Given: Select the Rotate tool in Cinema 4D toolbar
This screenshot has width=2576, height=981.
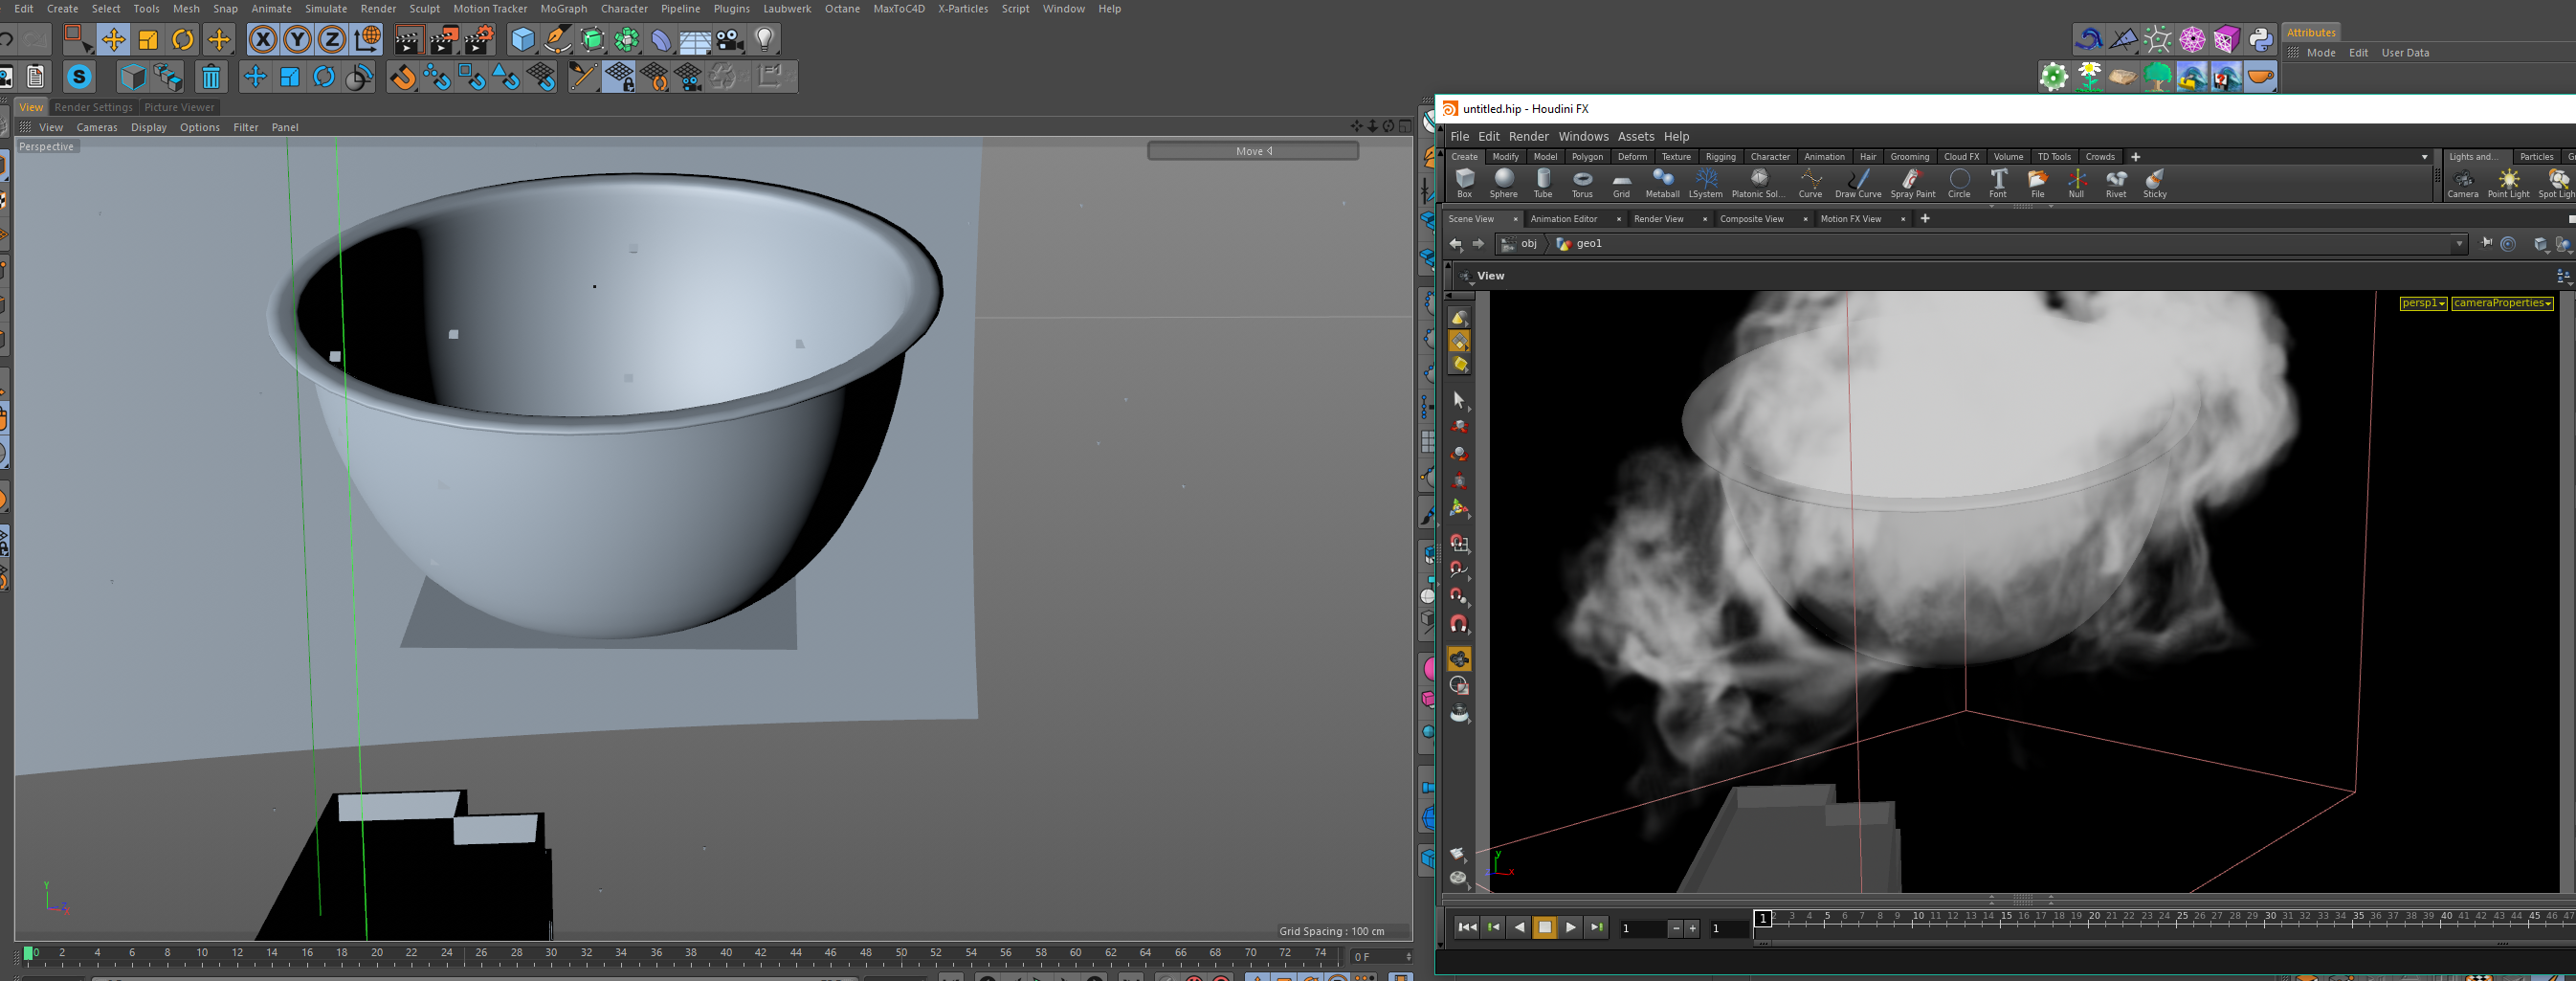Looking at the screenshot, I should pos(183,40).
